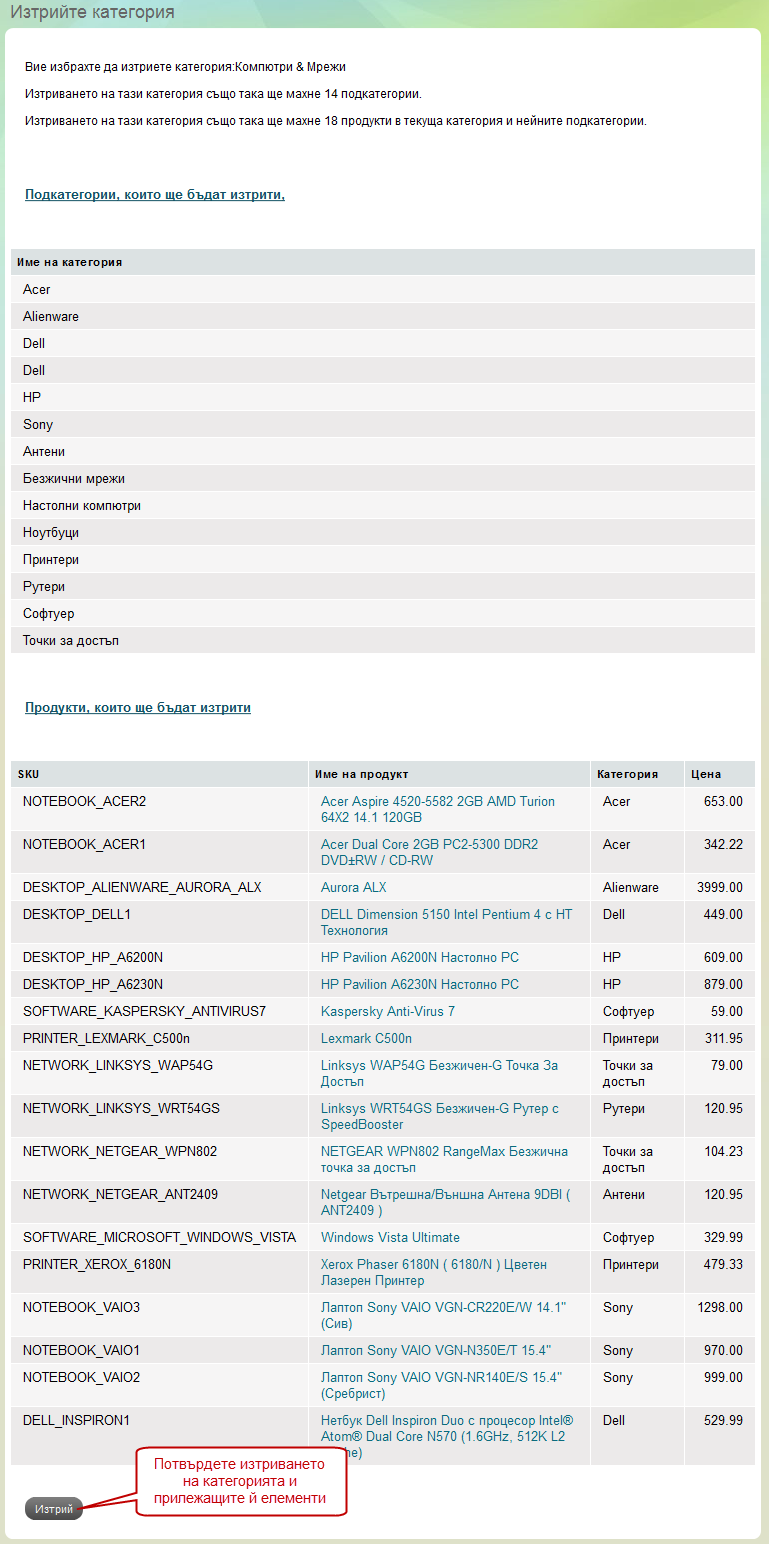The image size is (769, 1544).
Task: Open Windows Vista Ultimate product link
Action: pos(390,1237)
